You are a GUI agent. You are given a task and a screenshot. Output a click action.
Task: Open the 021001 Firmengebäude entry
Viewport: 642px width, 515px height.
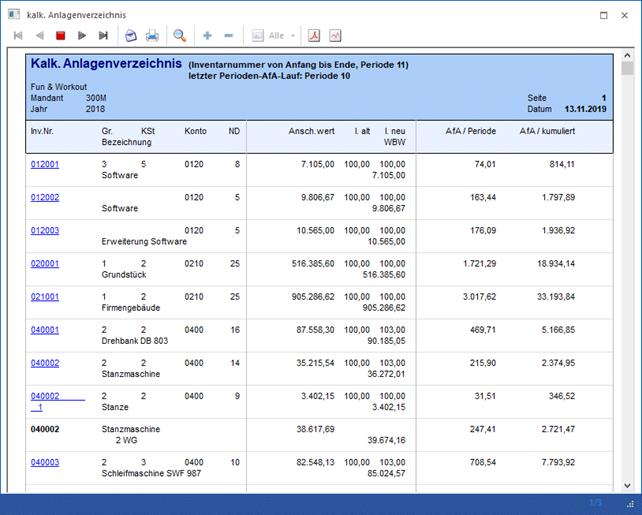pos(45,297)
